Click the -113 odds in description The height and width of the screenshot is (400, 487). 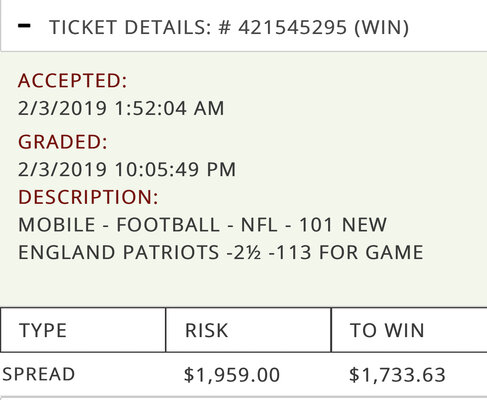click(x=290, y=252)
